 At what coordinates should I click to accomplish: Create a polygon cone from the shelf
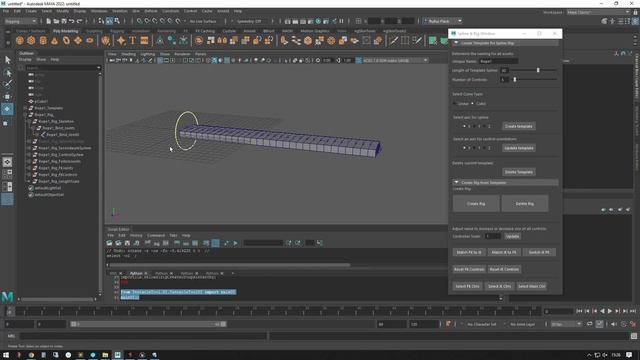55,40
